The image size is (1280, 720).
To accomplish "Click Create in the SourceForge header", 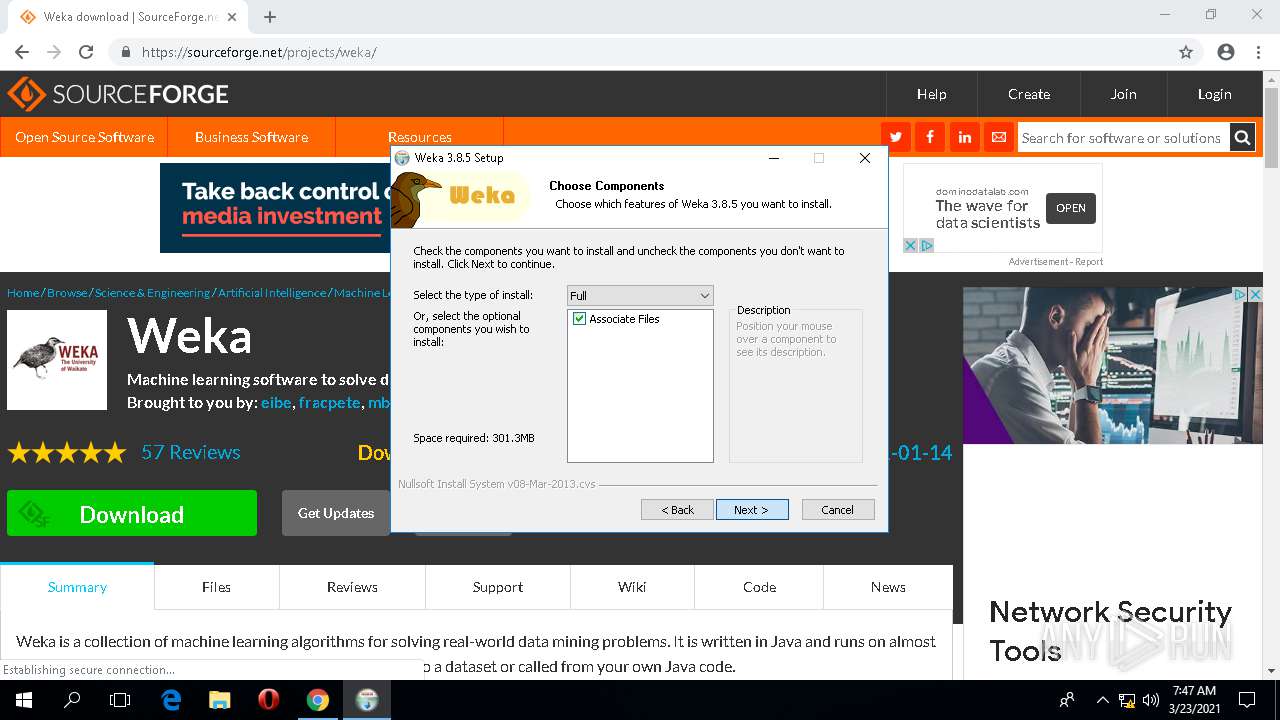I will (x=1029, y=94).
